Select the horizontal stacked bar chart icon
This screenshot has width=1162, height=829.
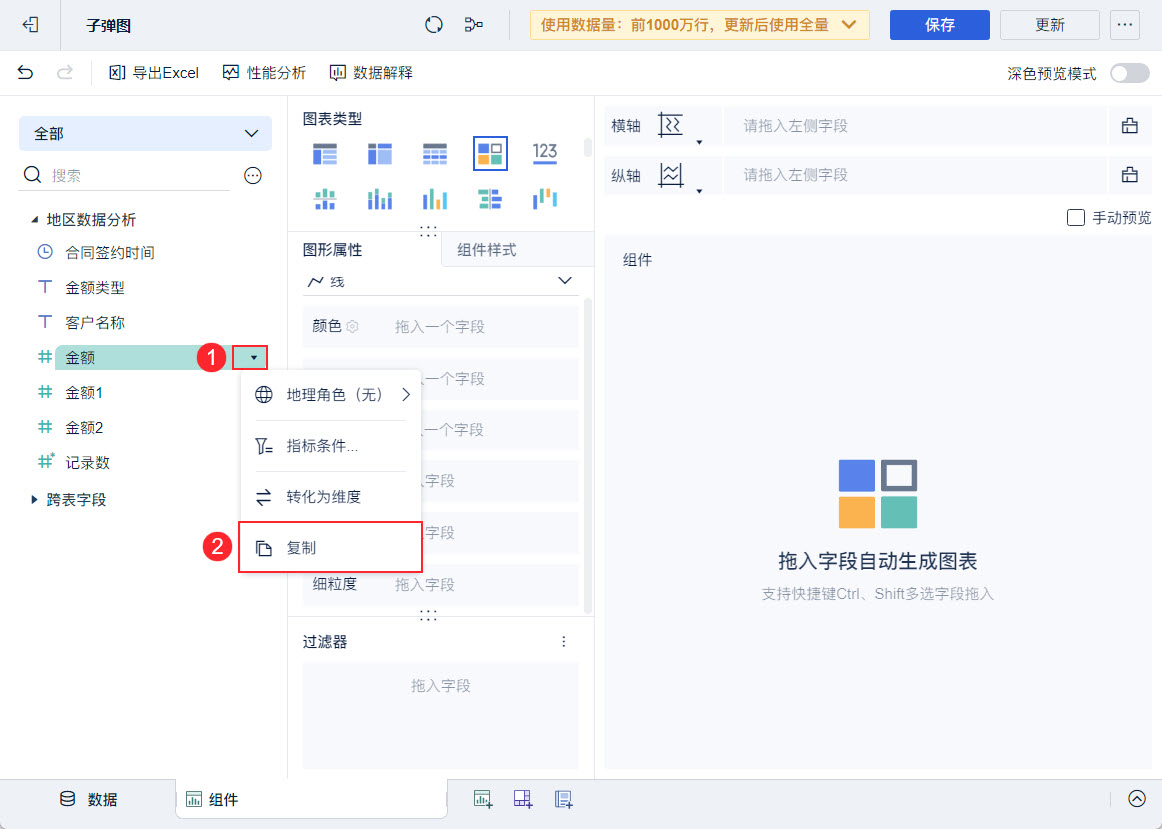click(x=490, y=199)
